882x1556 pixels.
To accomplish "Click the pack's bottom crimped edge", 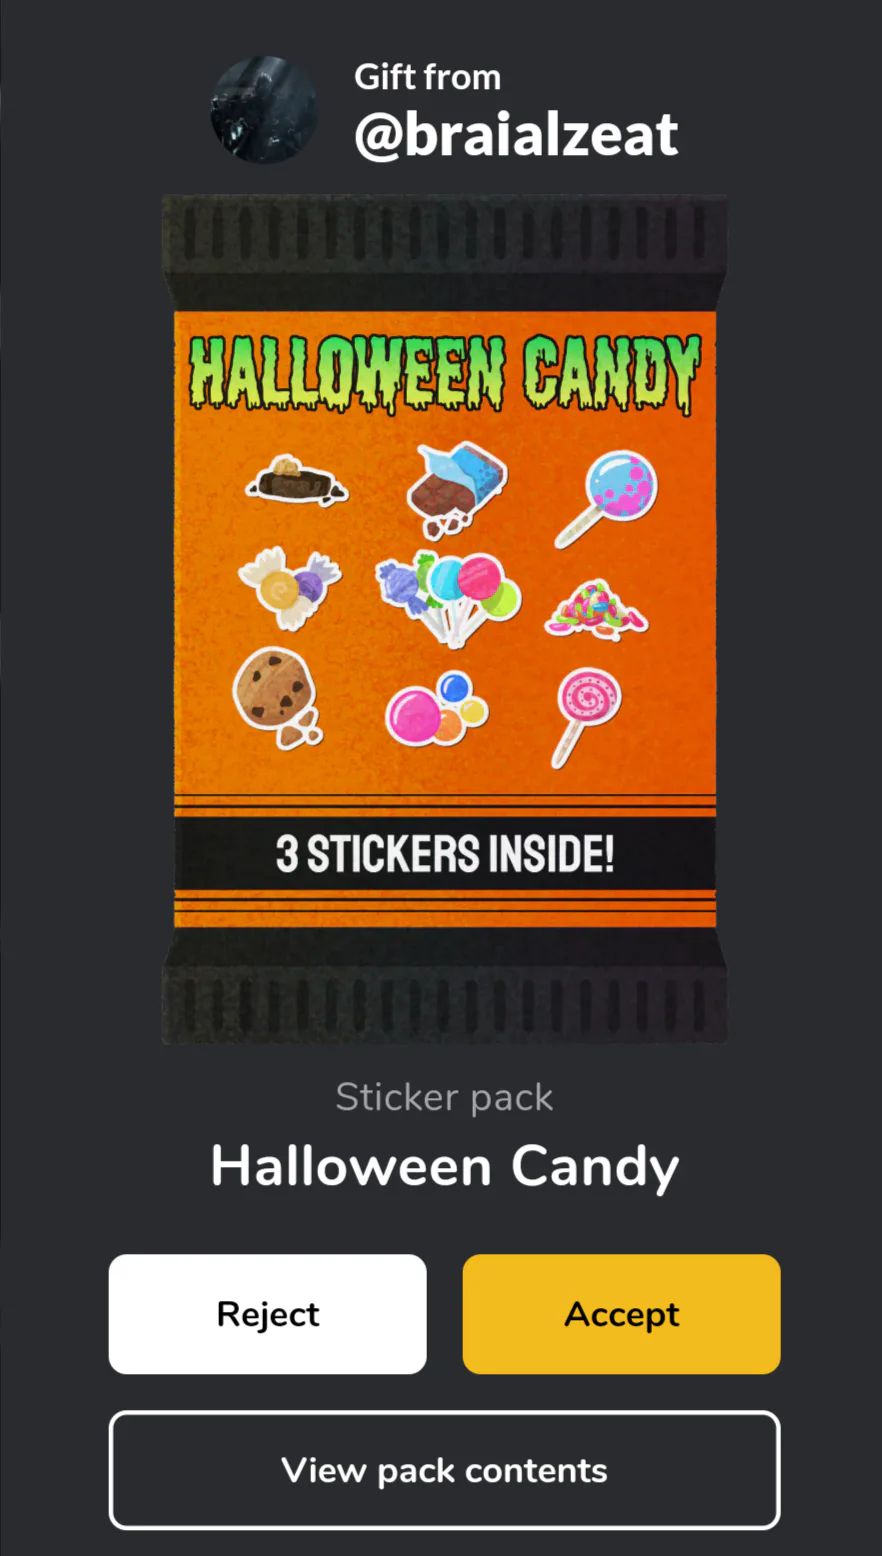I will 445,986.
